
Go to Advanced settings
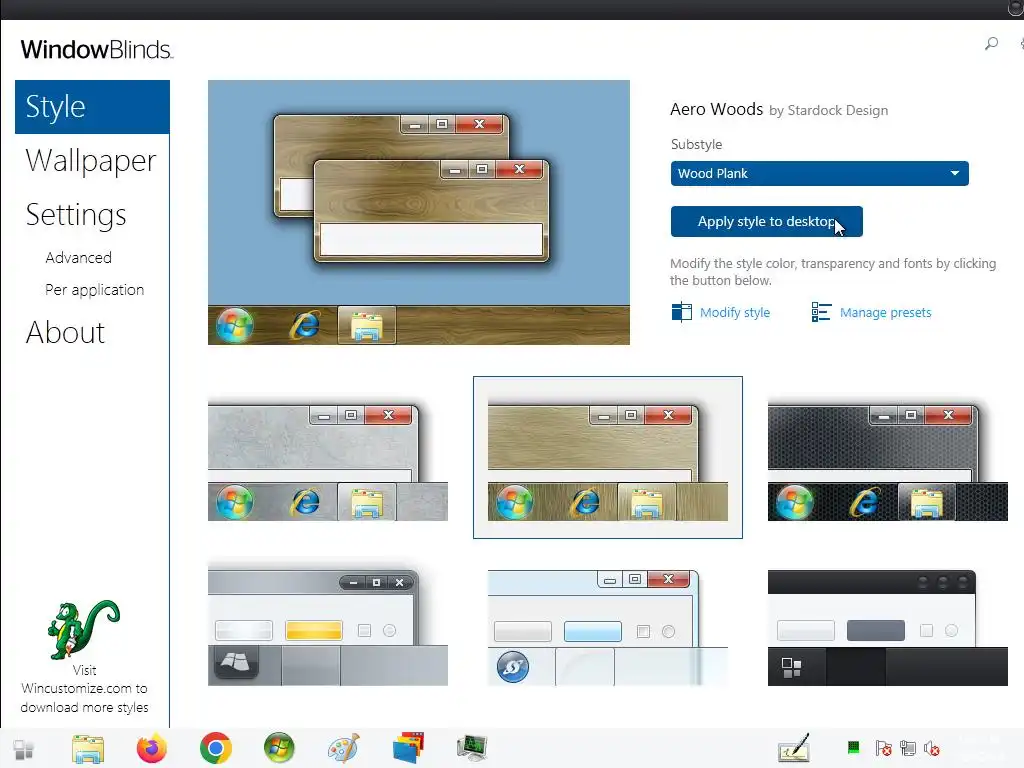pos(78,257)
